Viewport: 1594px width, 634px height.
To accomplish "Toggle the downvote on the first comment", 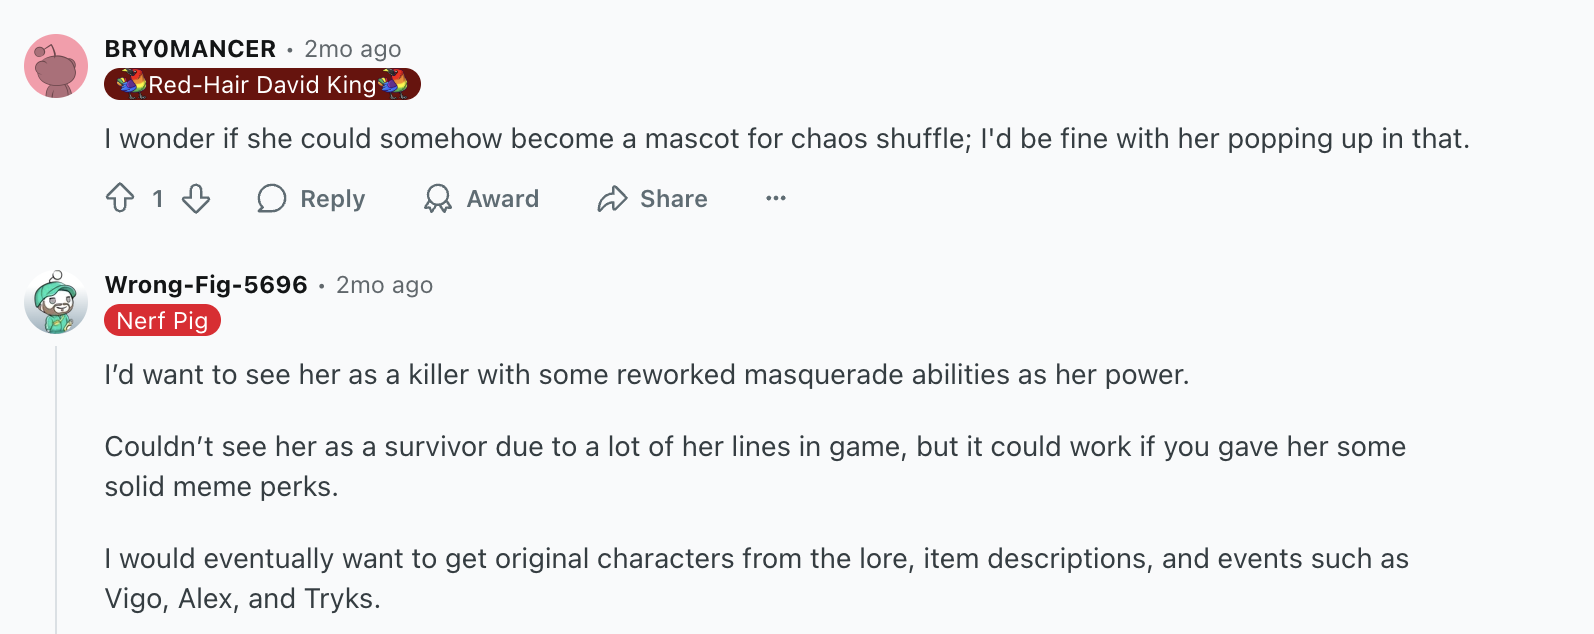I will [195, 199].
